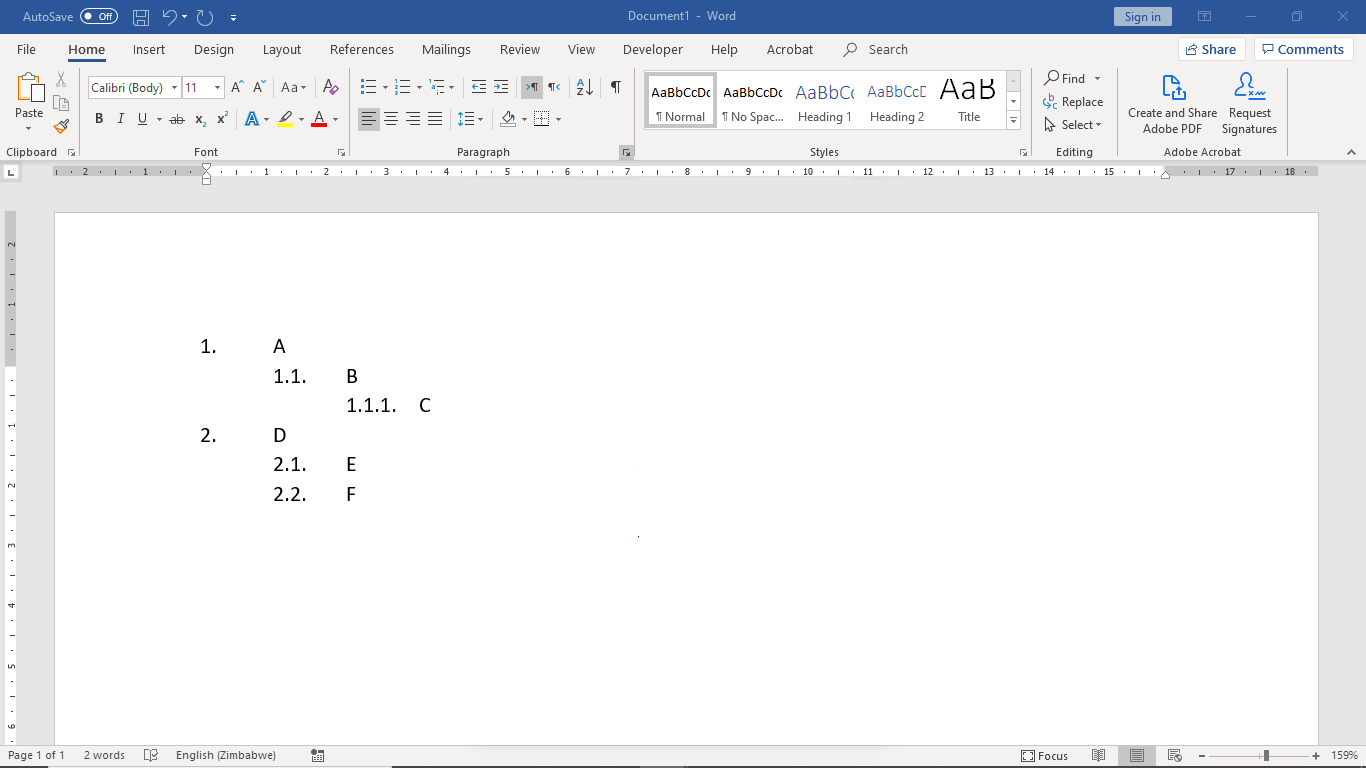1366x768 pixels.
Task: Click the Bullets list icon
Action: click(x=368, y=87)
